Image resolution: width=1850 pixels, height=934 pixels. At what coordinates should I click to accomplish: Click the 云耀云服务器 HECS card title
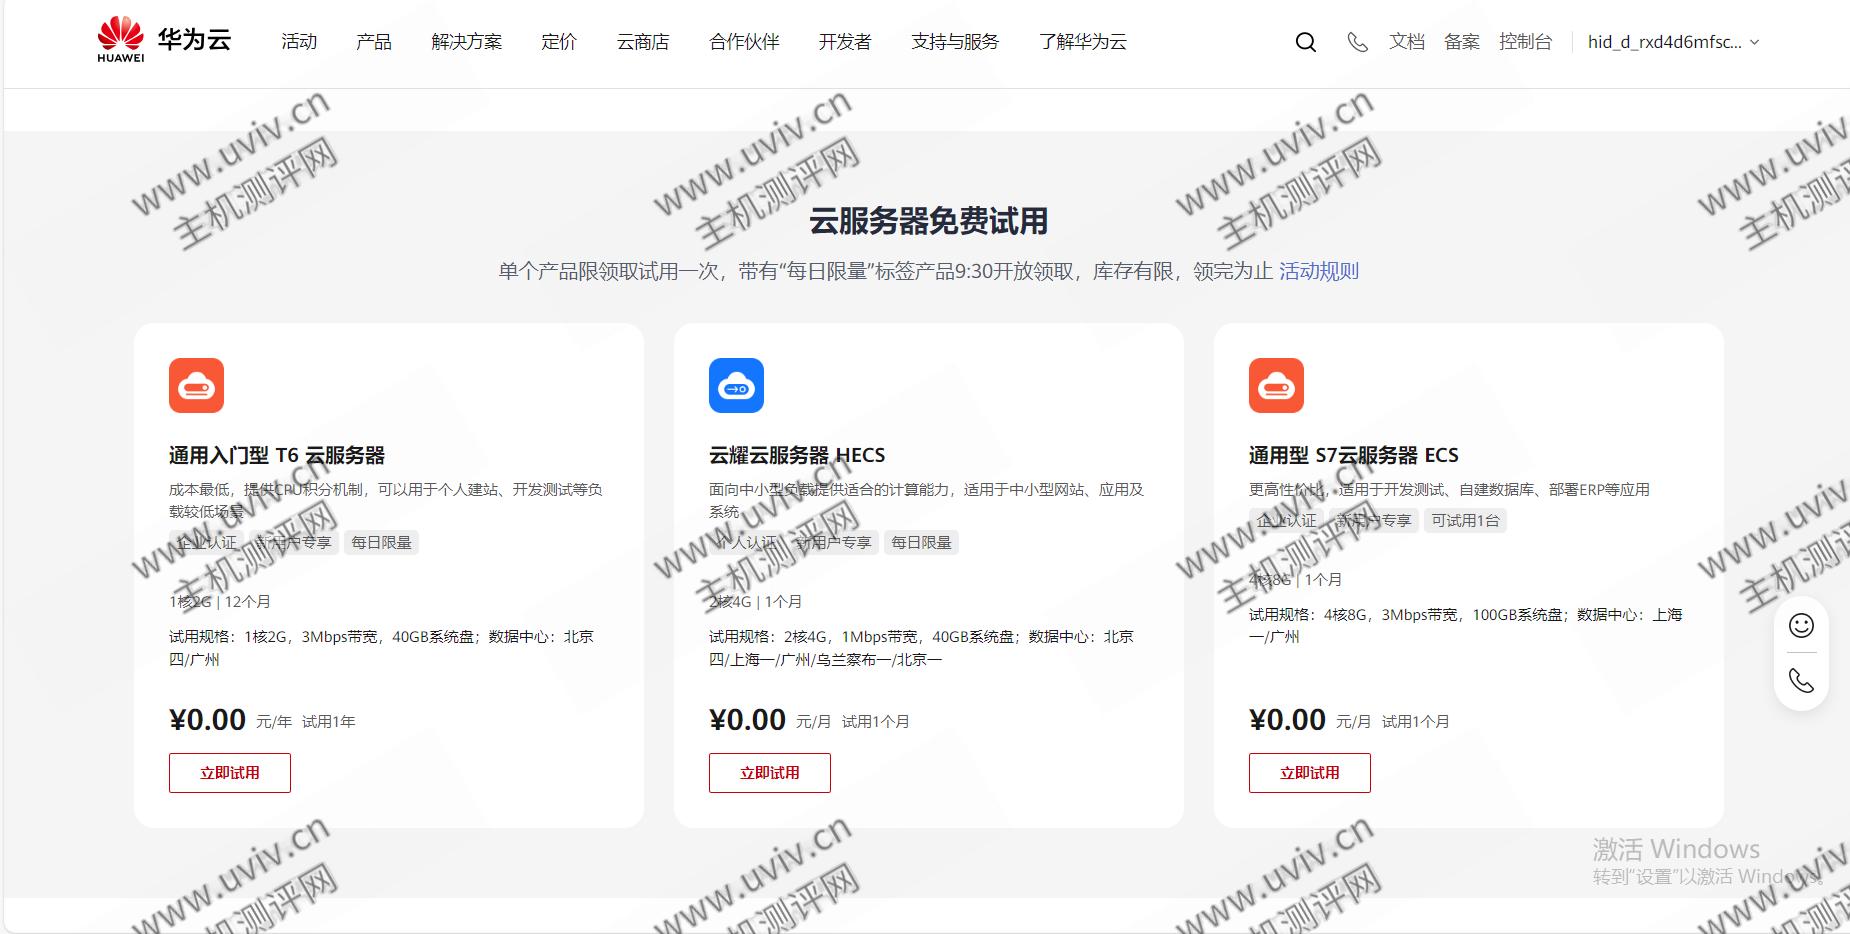pyautogui.click(x=797, y=456)
